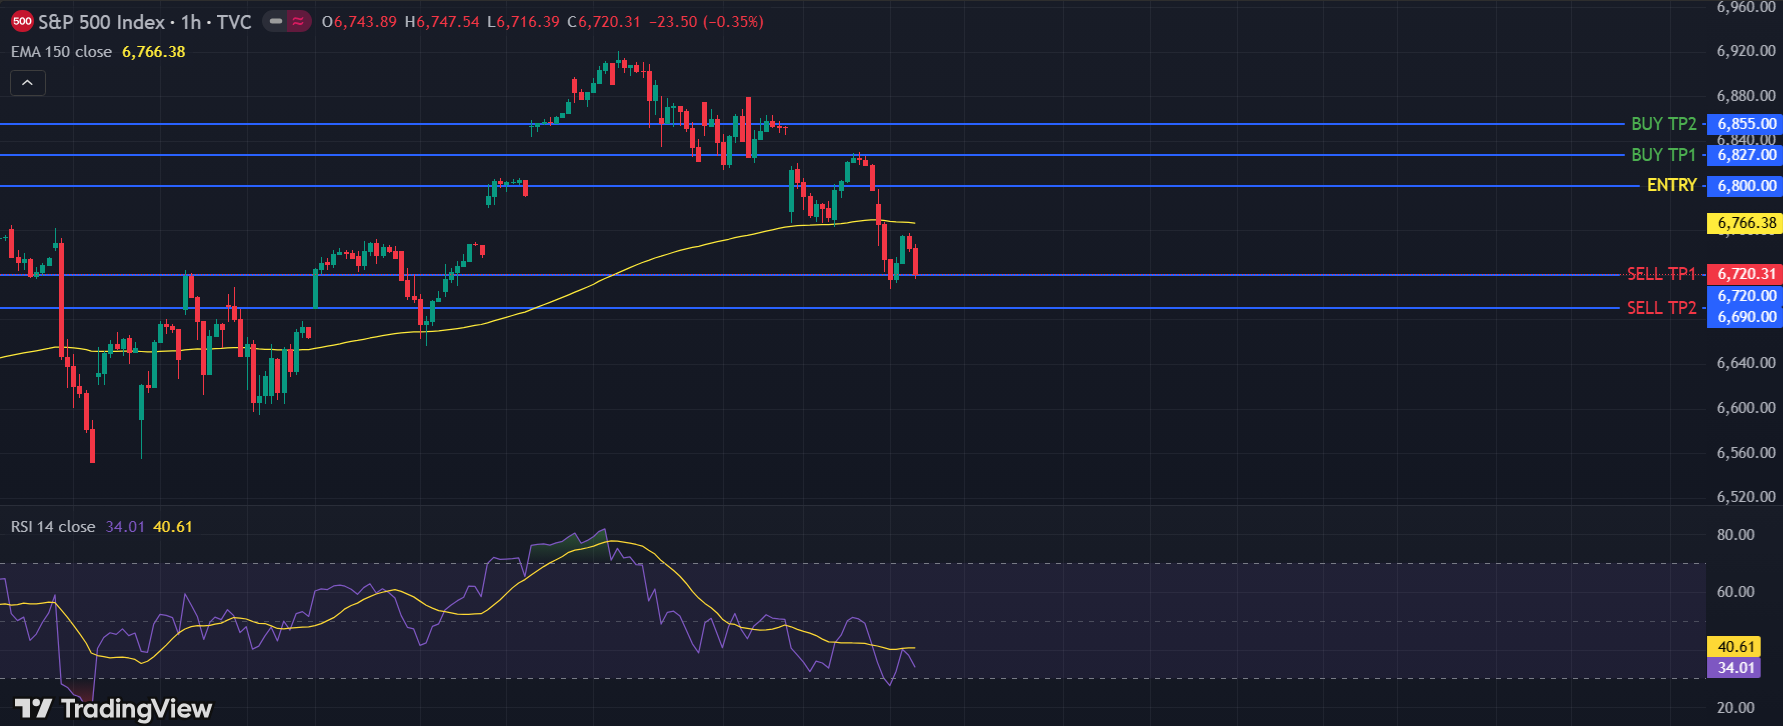1783x726 pixels.
Task: Select the EMA 150 close indicator legend
Action: click(x=62, y=52)
